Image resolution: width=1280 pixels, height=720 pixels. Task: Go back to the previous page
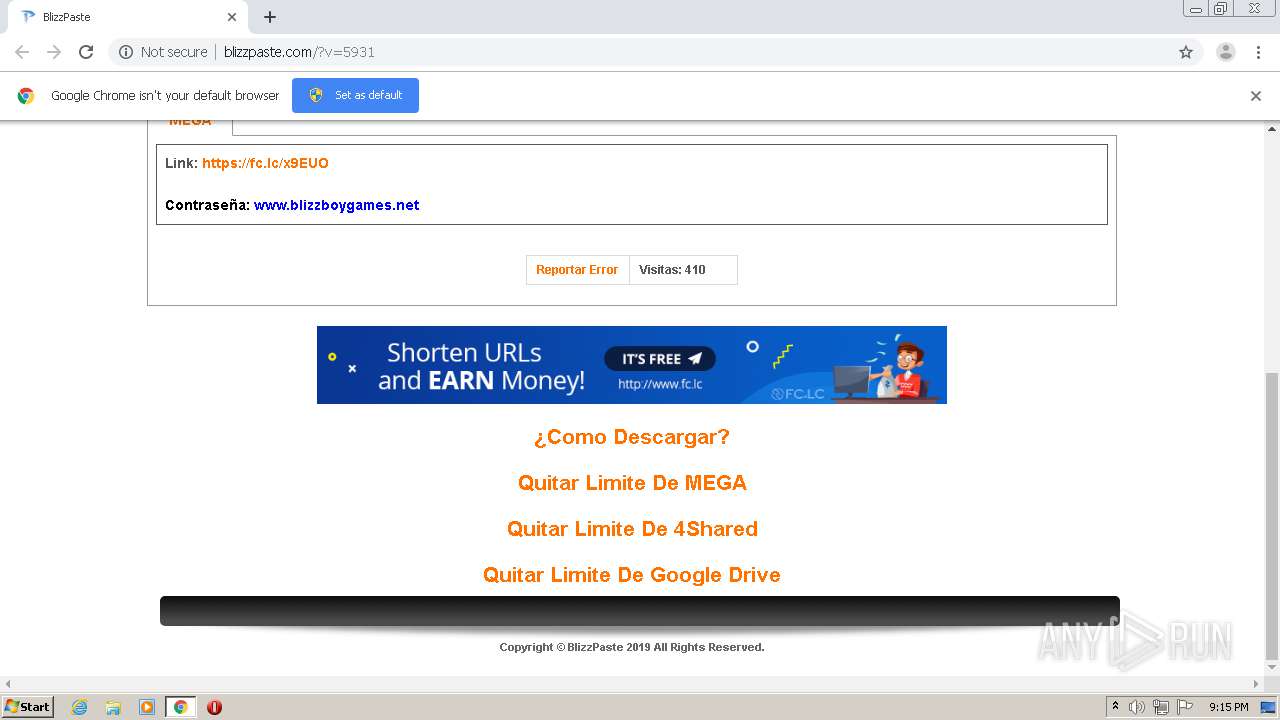[22, 52]
